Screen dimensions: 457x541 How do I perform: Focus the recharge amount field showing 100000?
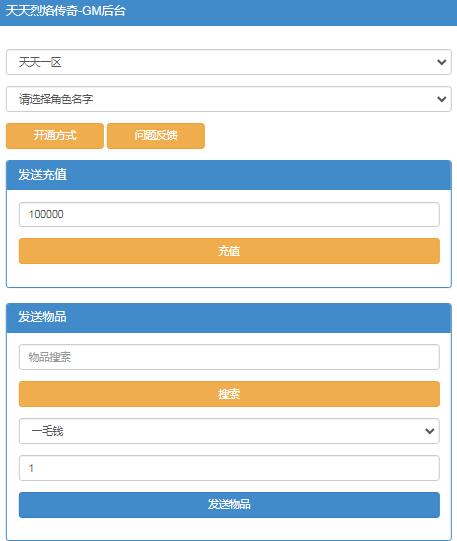pyautogui.click(x=229, y=214)
